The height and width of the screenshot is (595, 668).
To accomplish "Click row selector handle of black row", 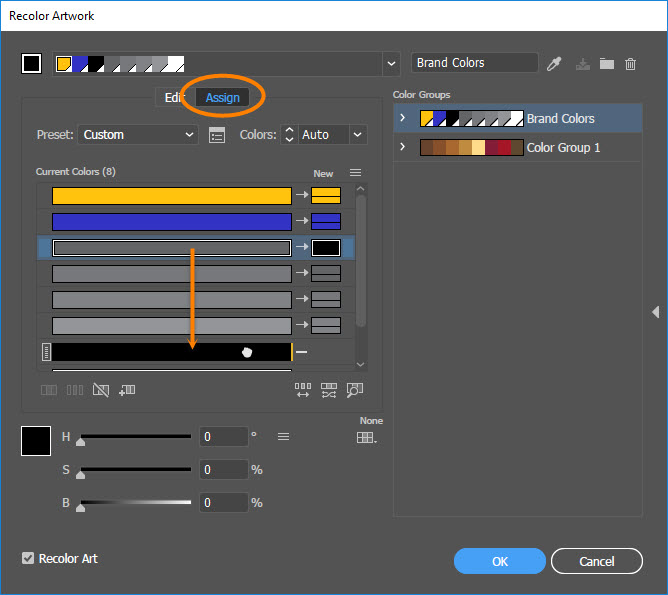I will (x=46, y=352).
